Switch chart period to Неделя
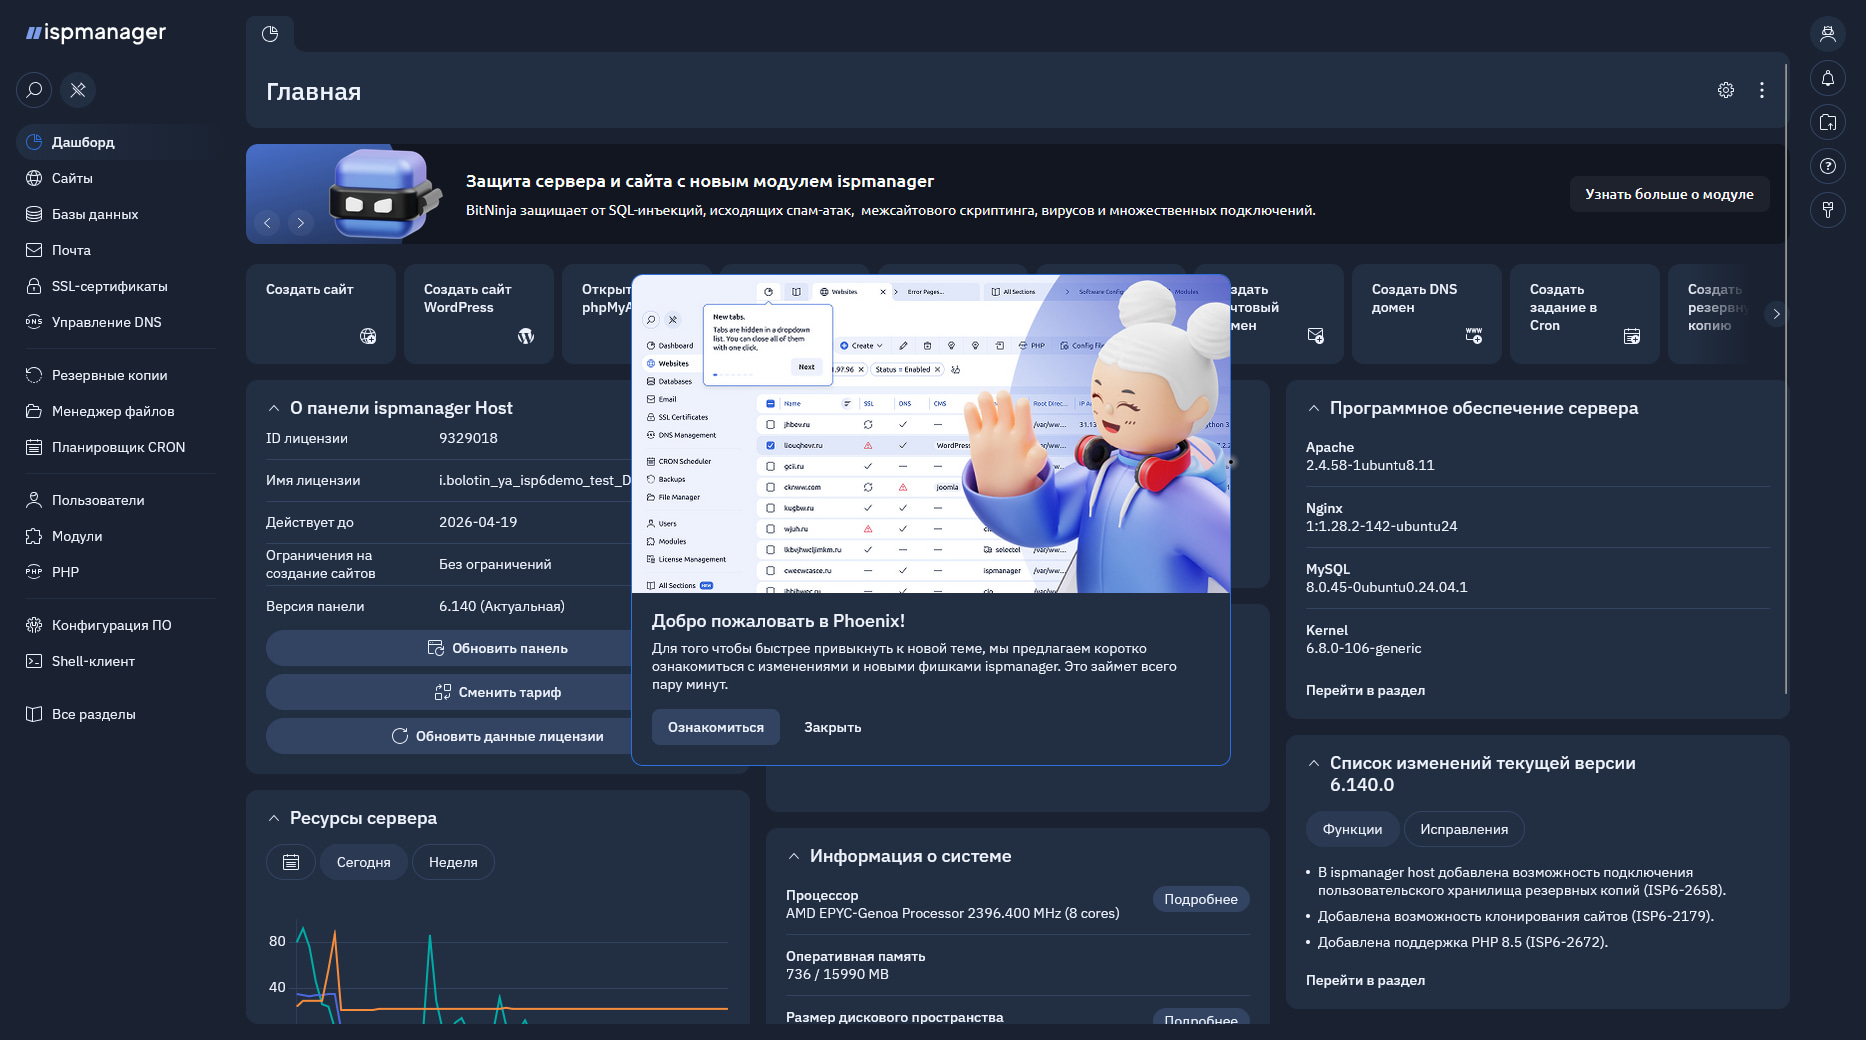Viewport: 1866px width, 1040px height. pyautogui.click(x=453, y=862)
